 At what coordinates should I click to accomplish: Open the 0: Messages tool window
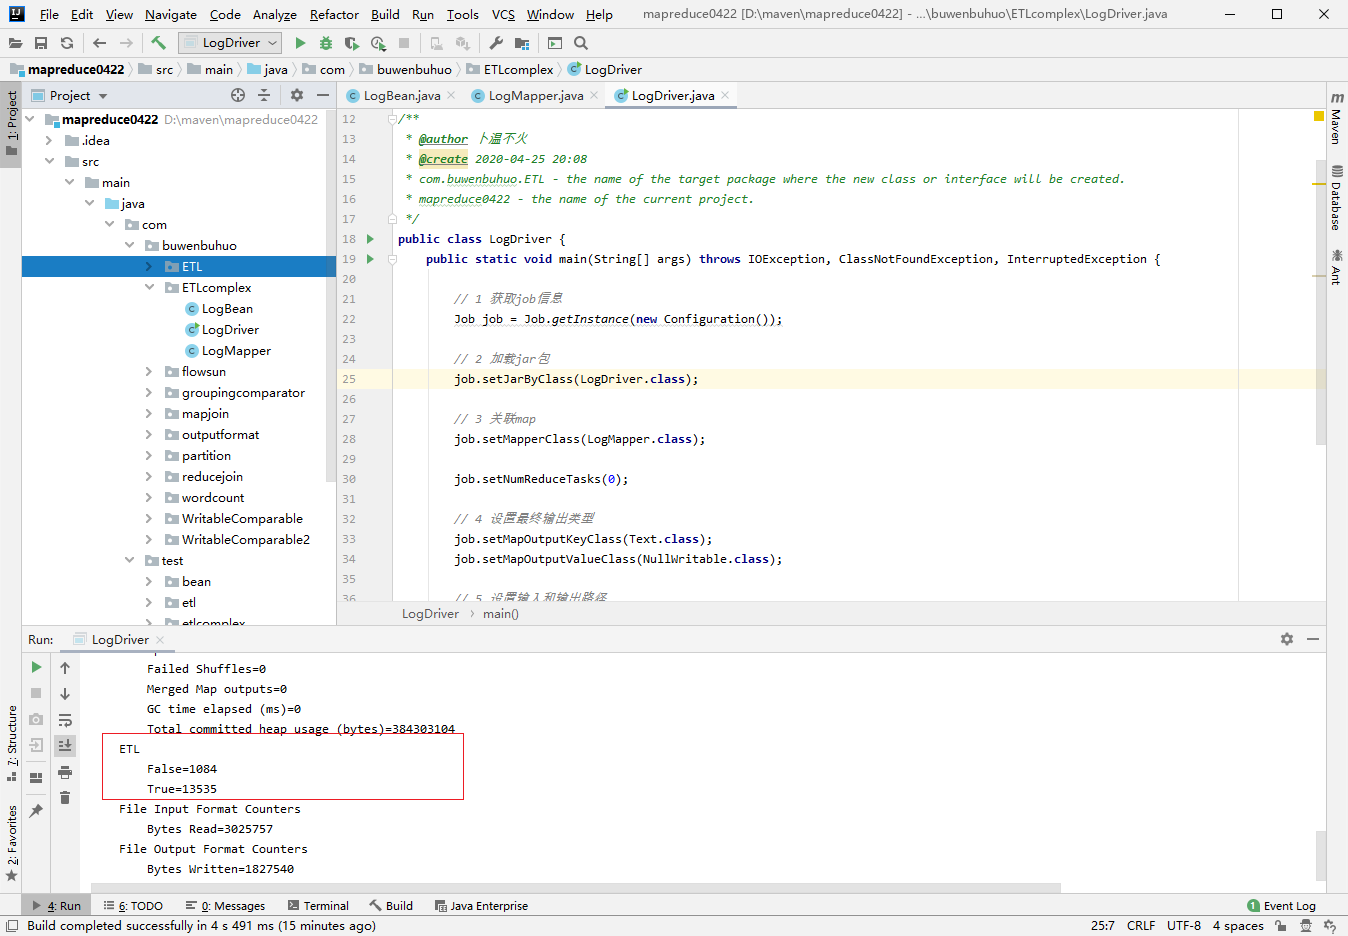[225, 905]
